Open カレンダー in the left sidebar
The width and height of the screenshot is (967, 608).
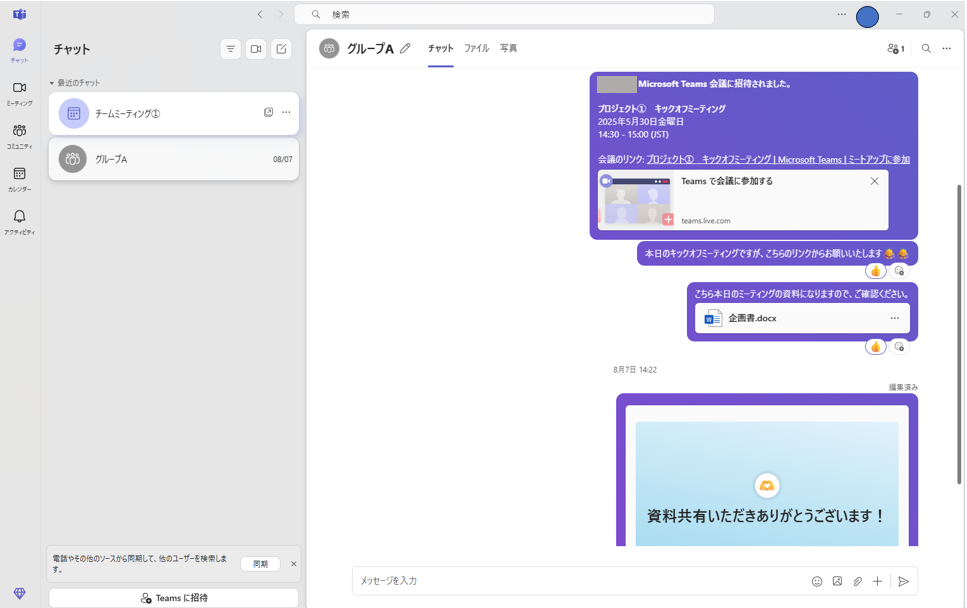pyautogui.click(x=19, y=177)
